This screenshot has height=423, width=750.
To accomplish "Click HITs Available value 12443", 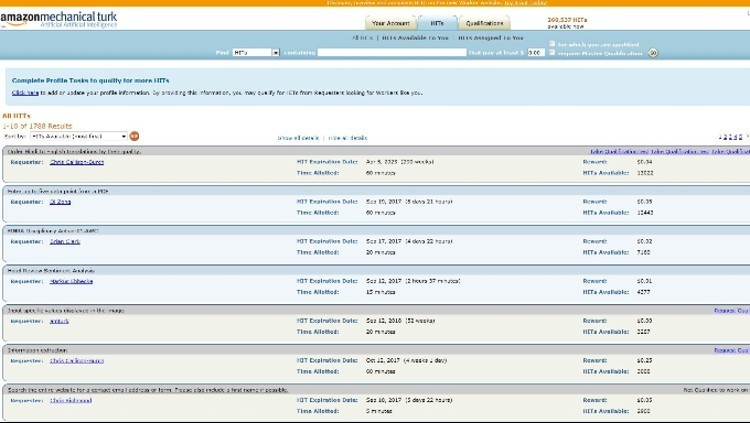I will pos(645,212).
